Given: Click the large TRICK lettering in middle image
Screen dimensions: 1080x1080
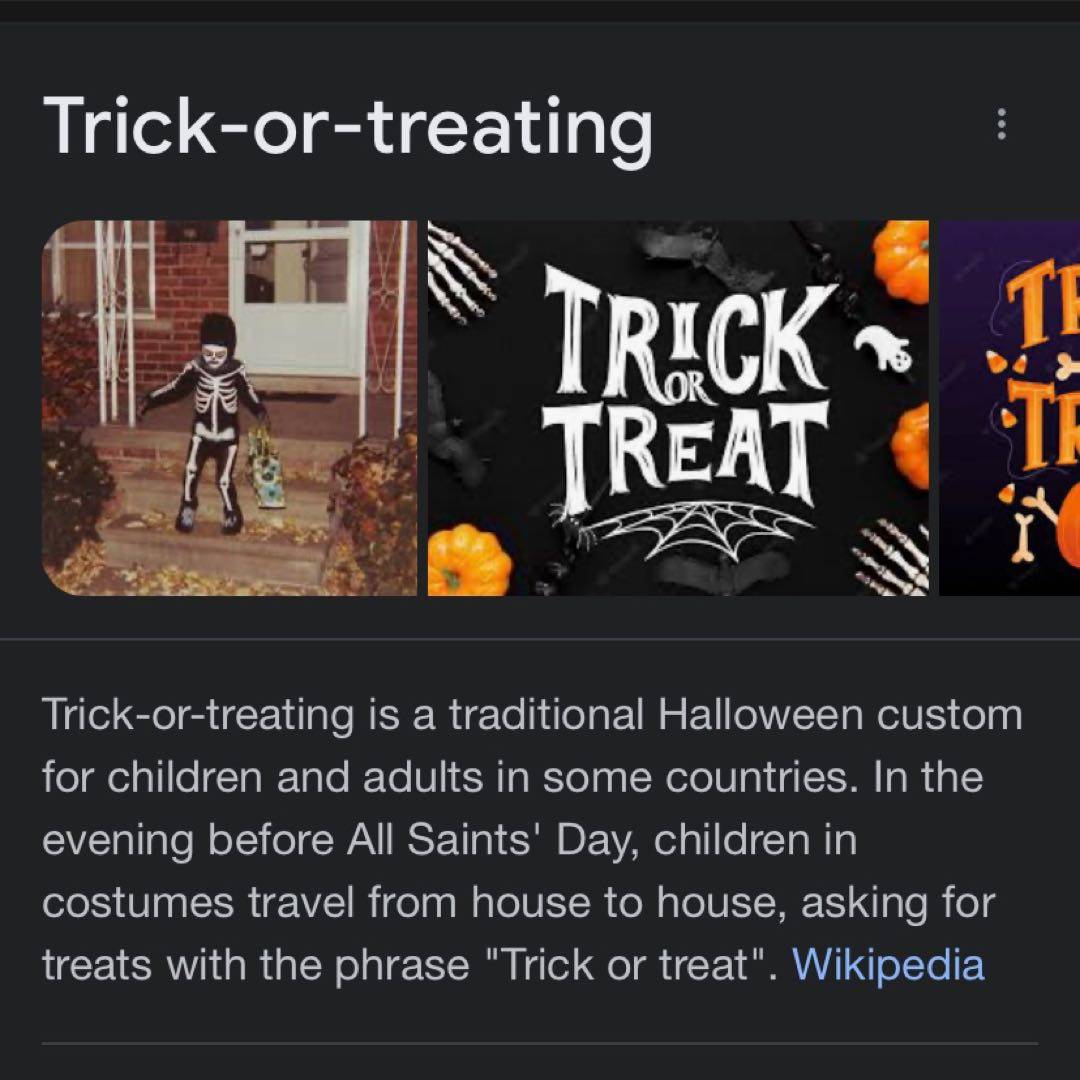Looking at the screenshot, I should [688, 330].
